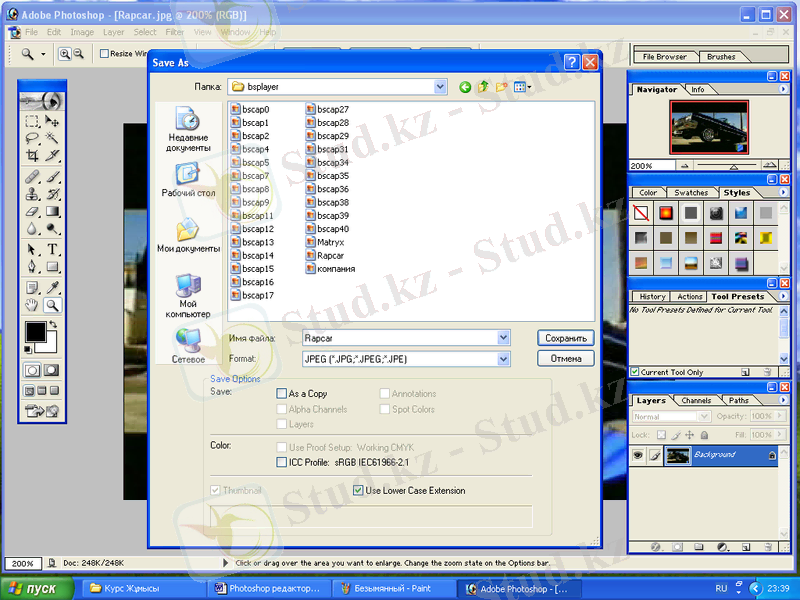Switch to the Channels tab
Image resolution: width=800 pixels, height=600 pixels.
pos(696,401)
